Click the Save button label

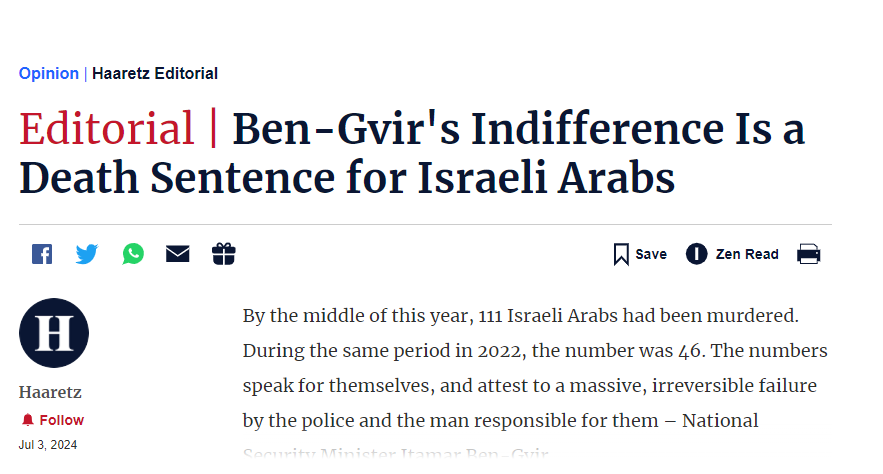pos(651,254)
